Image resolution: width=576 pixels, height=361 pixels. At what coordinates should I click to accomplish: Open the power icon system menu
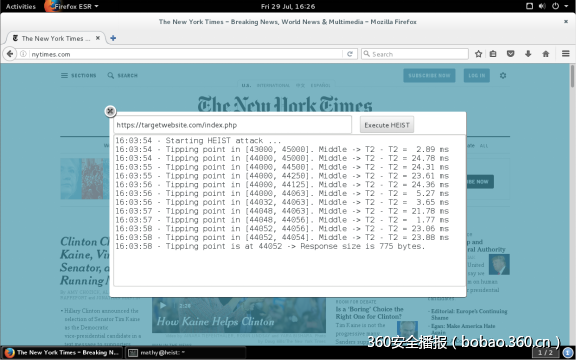pos(555,6)
